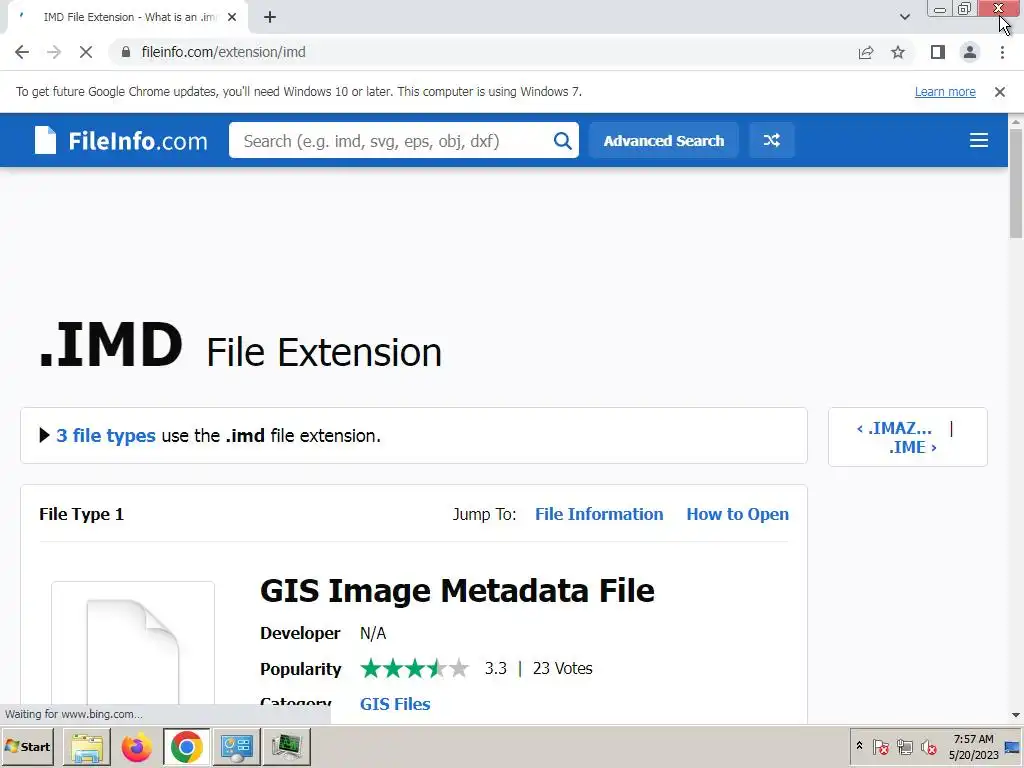Open Advanced Search
The height and width of the screenshot is (768, 1024).
tap(664, 140)
